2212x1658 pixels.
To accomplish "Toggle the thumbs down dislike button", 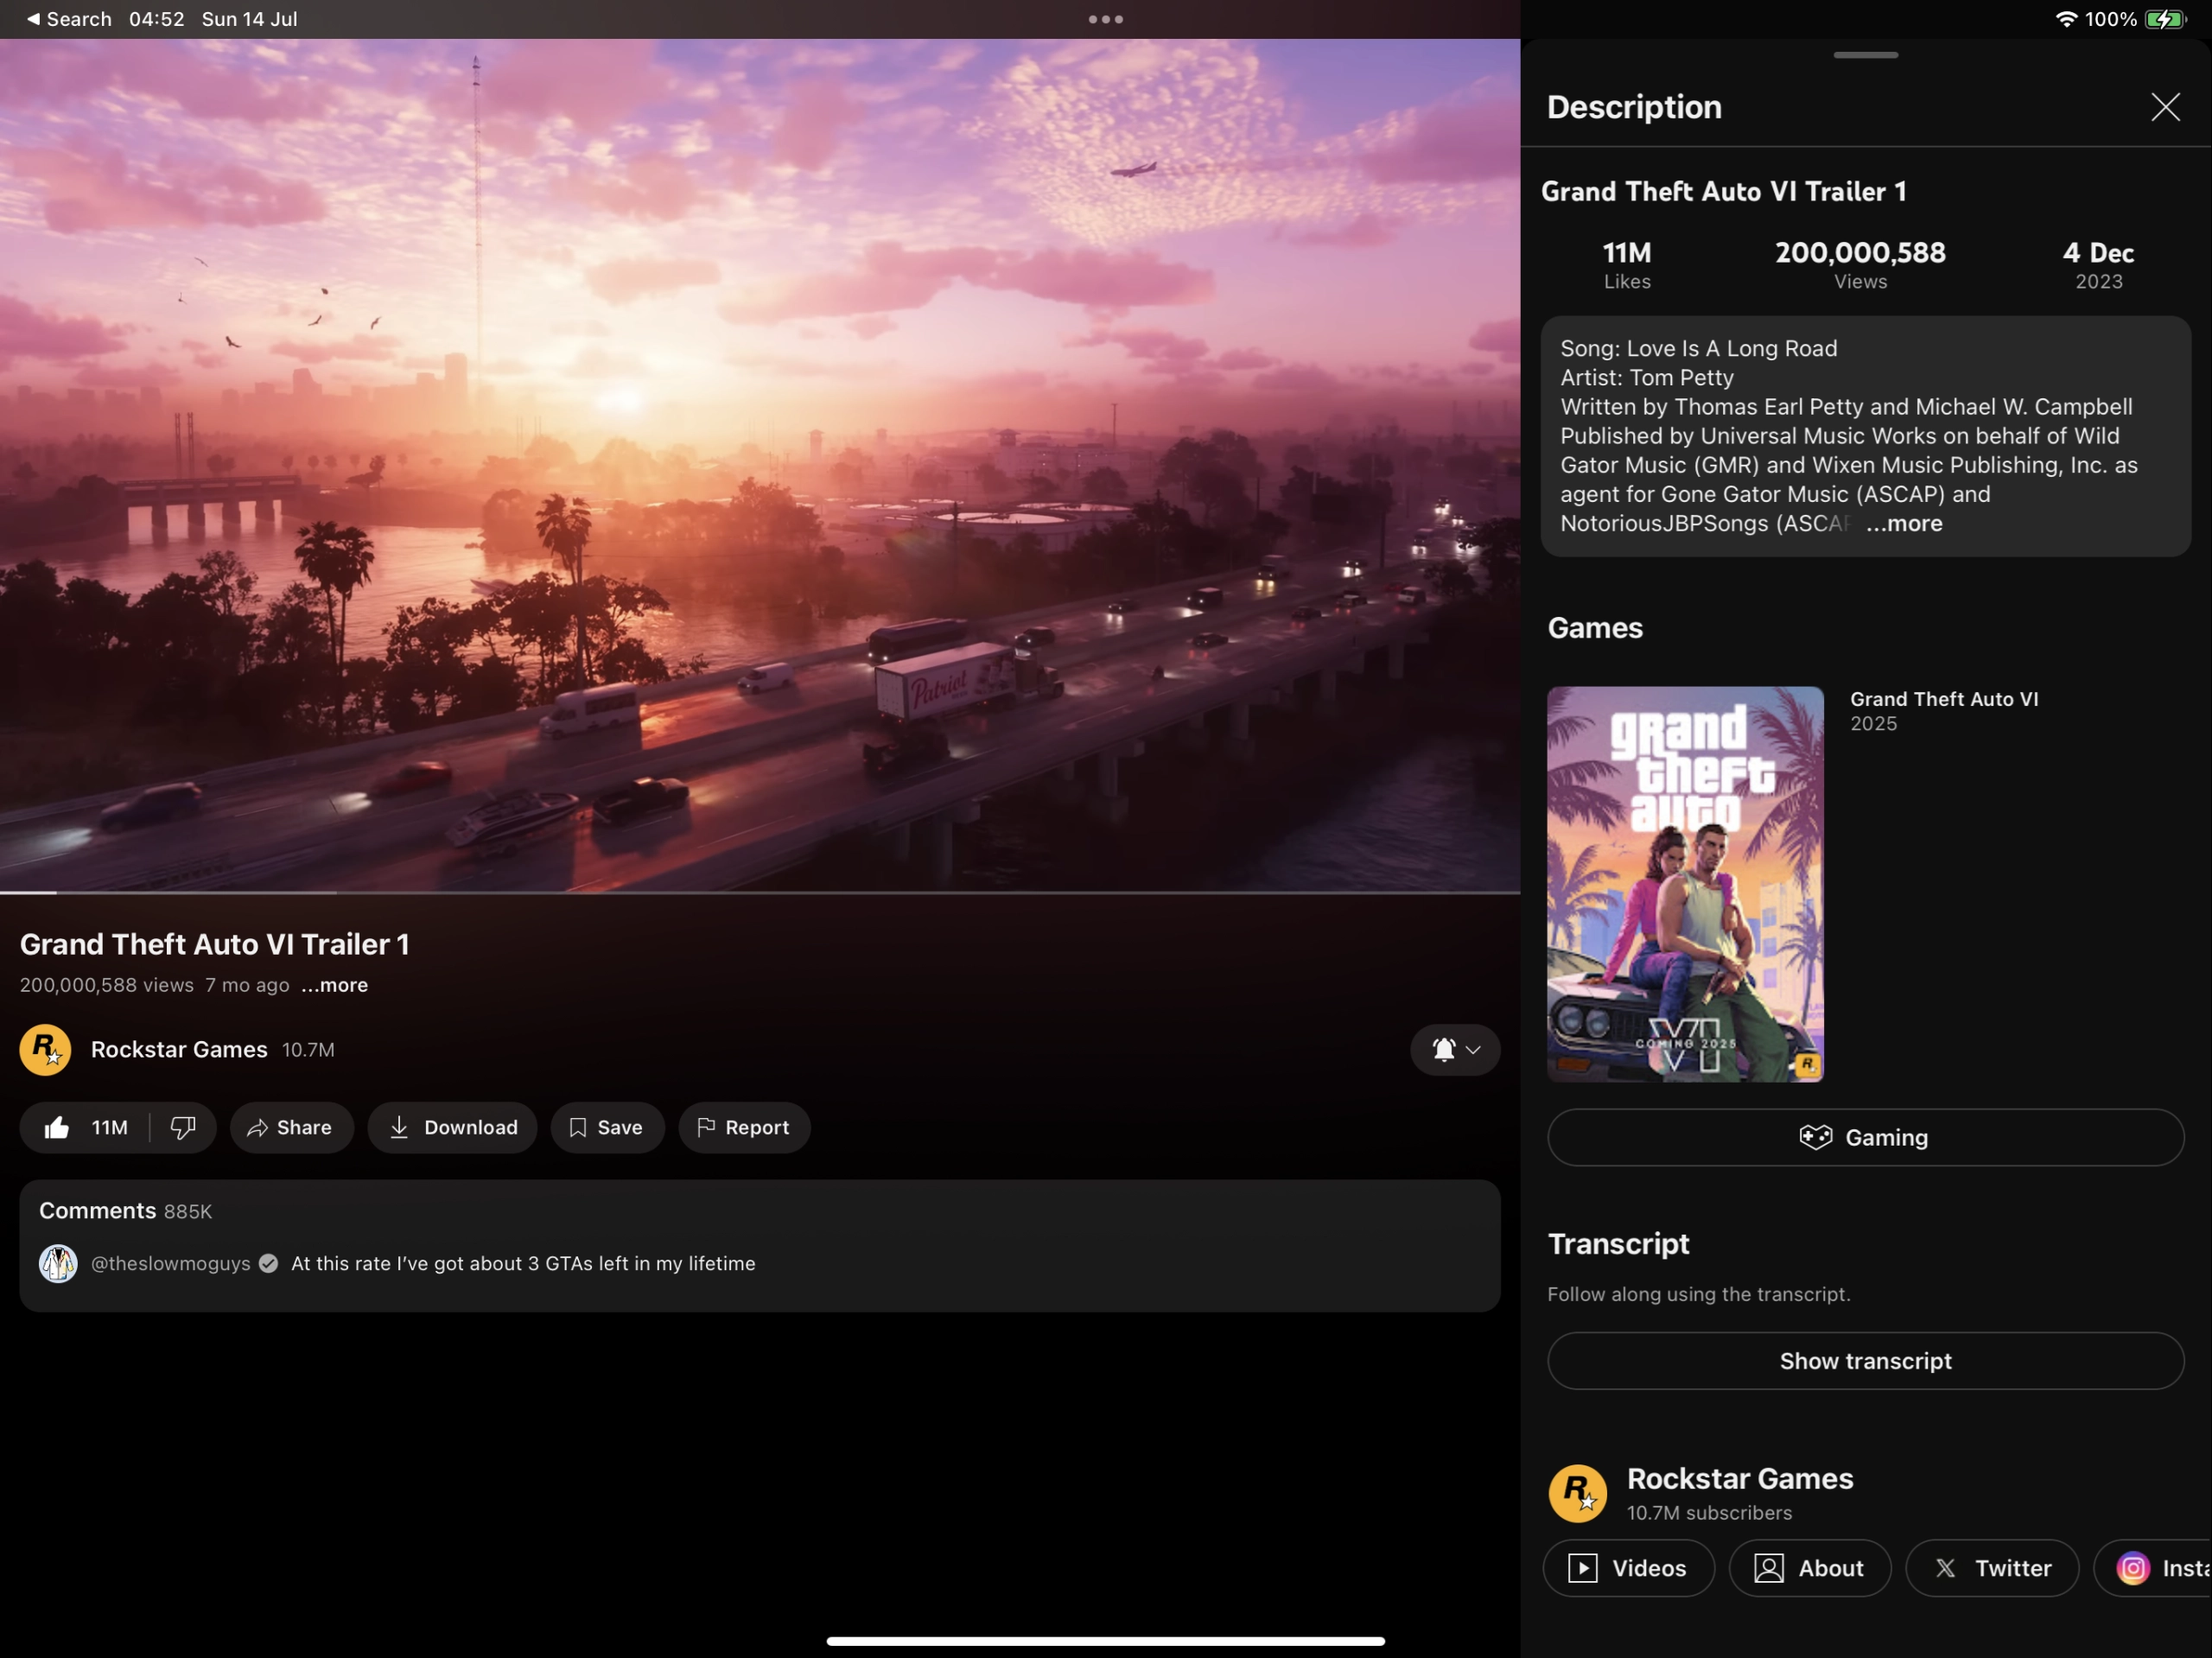I will 182,1127.
